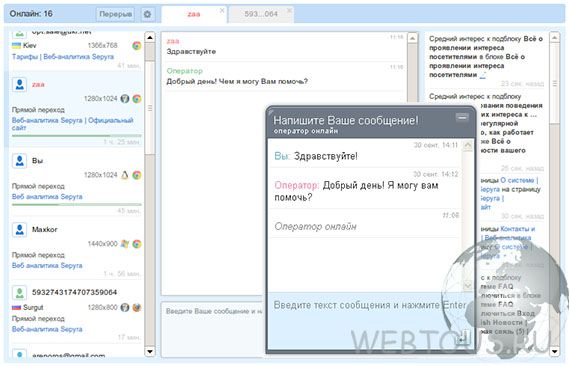Viewport: 570px width, 366px height.
Task: Open the О системе link in right panel
Action: point(518,180)
